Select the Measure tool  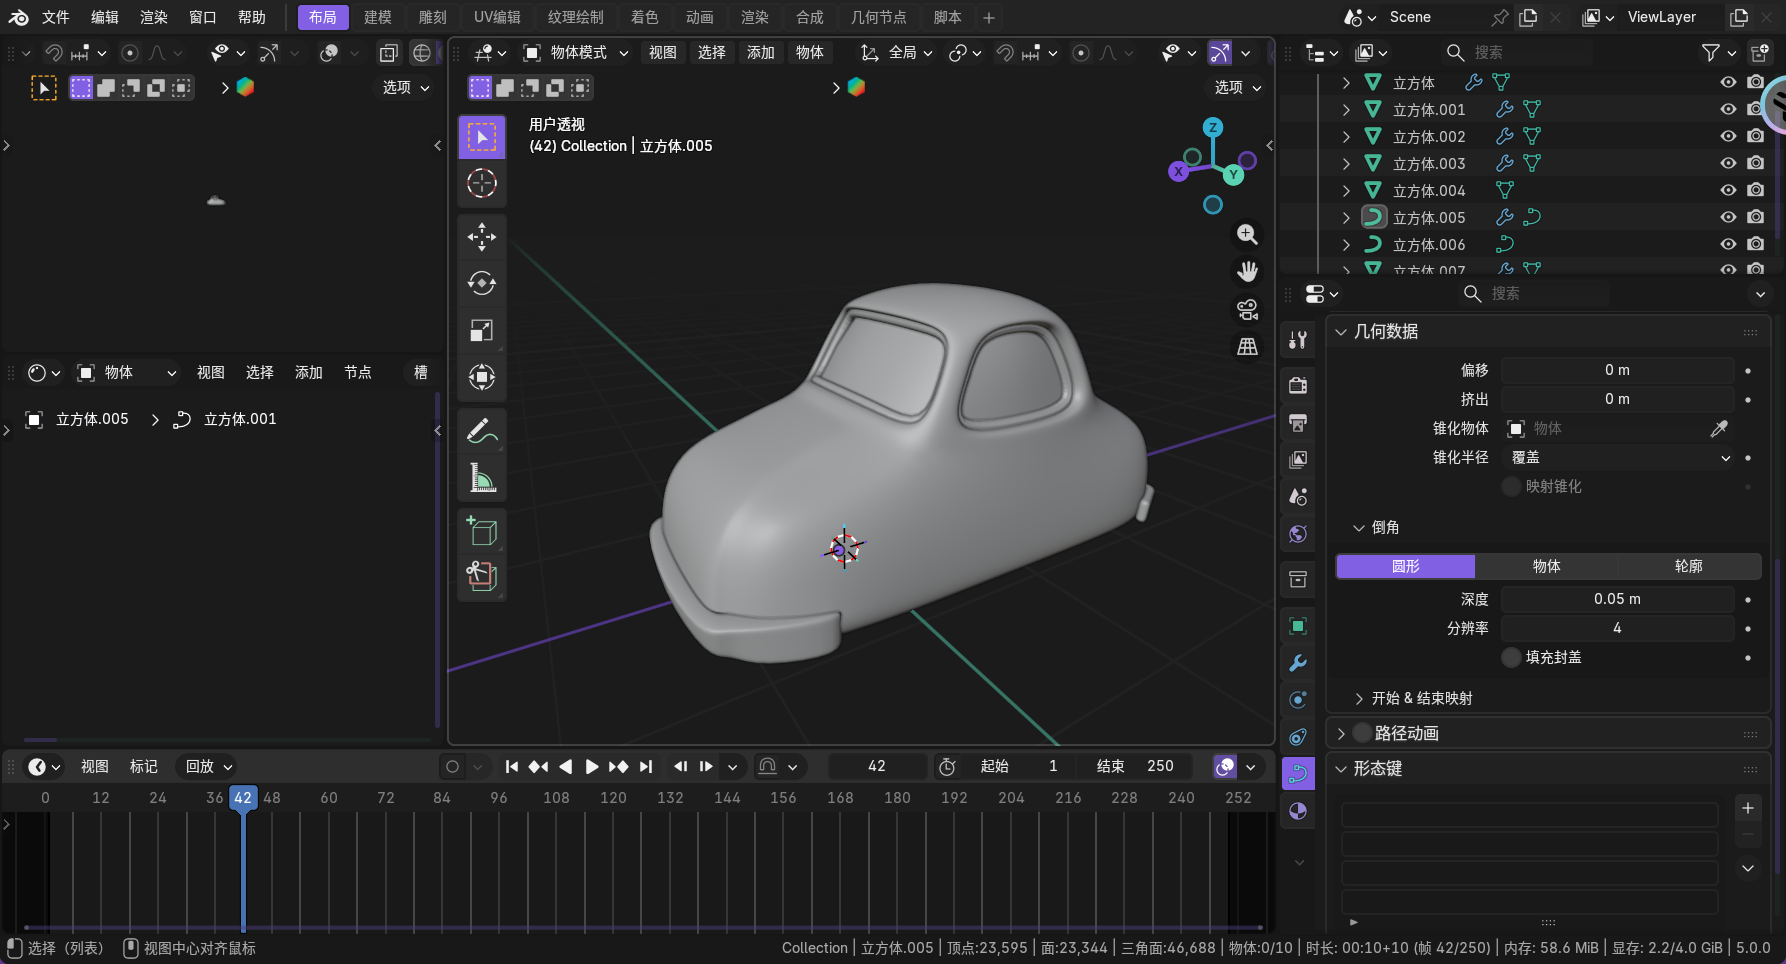(x=482, y=479)
